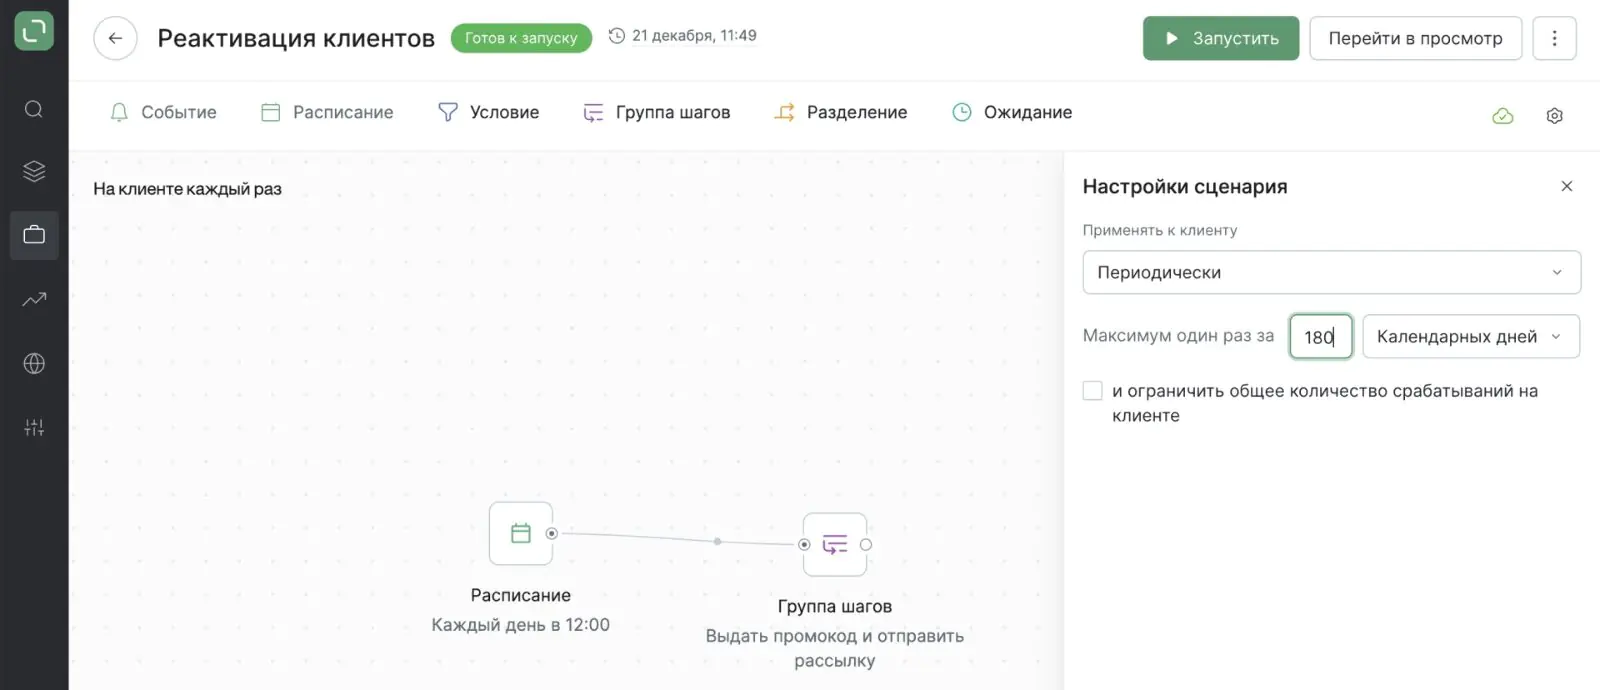Add an Ожидание block from toolbar
This screenshot has height=690, width=1600.
click(1012, 112)
